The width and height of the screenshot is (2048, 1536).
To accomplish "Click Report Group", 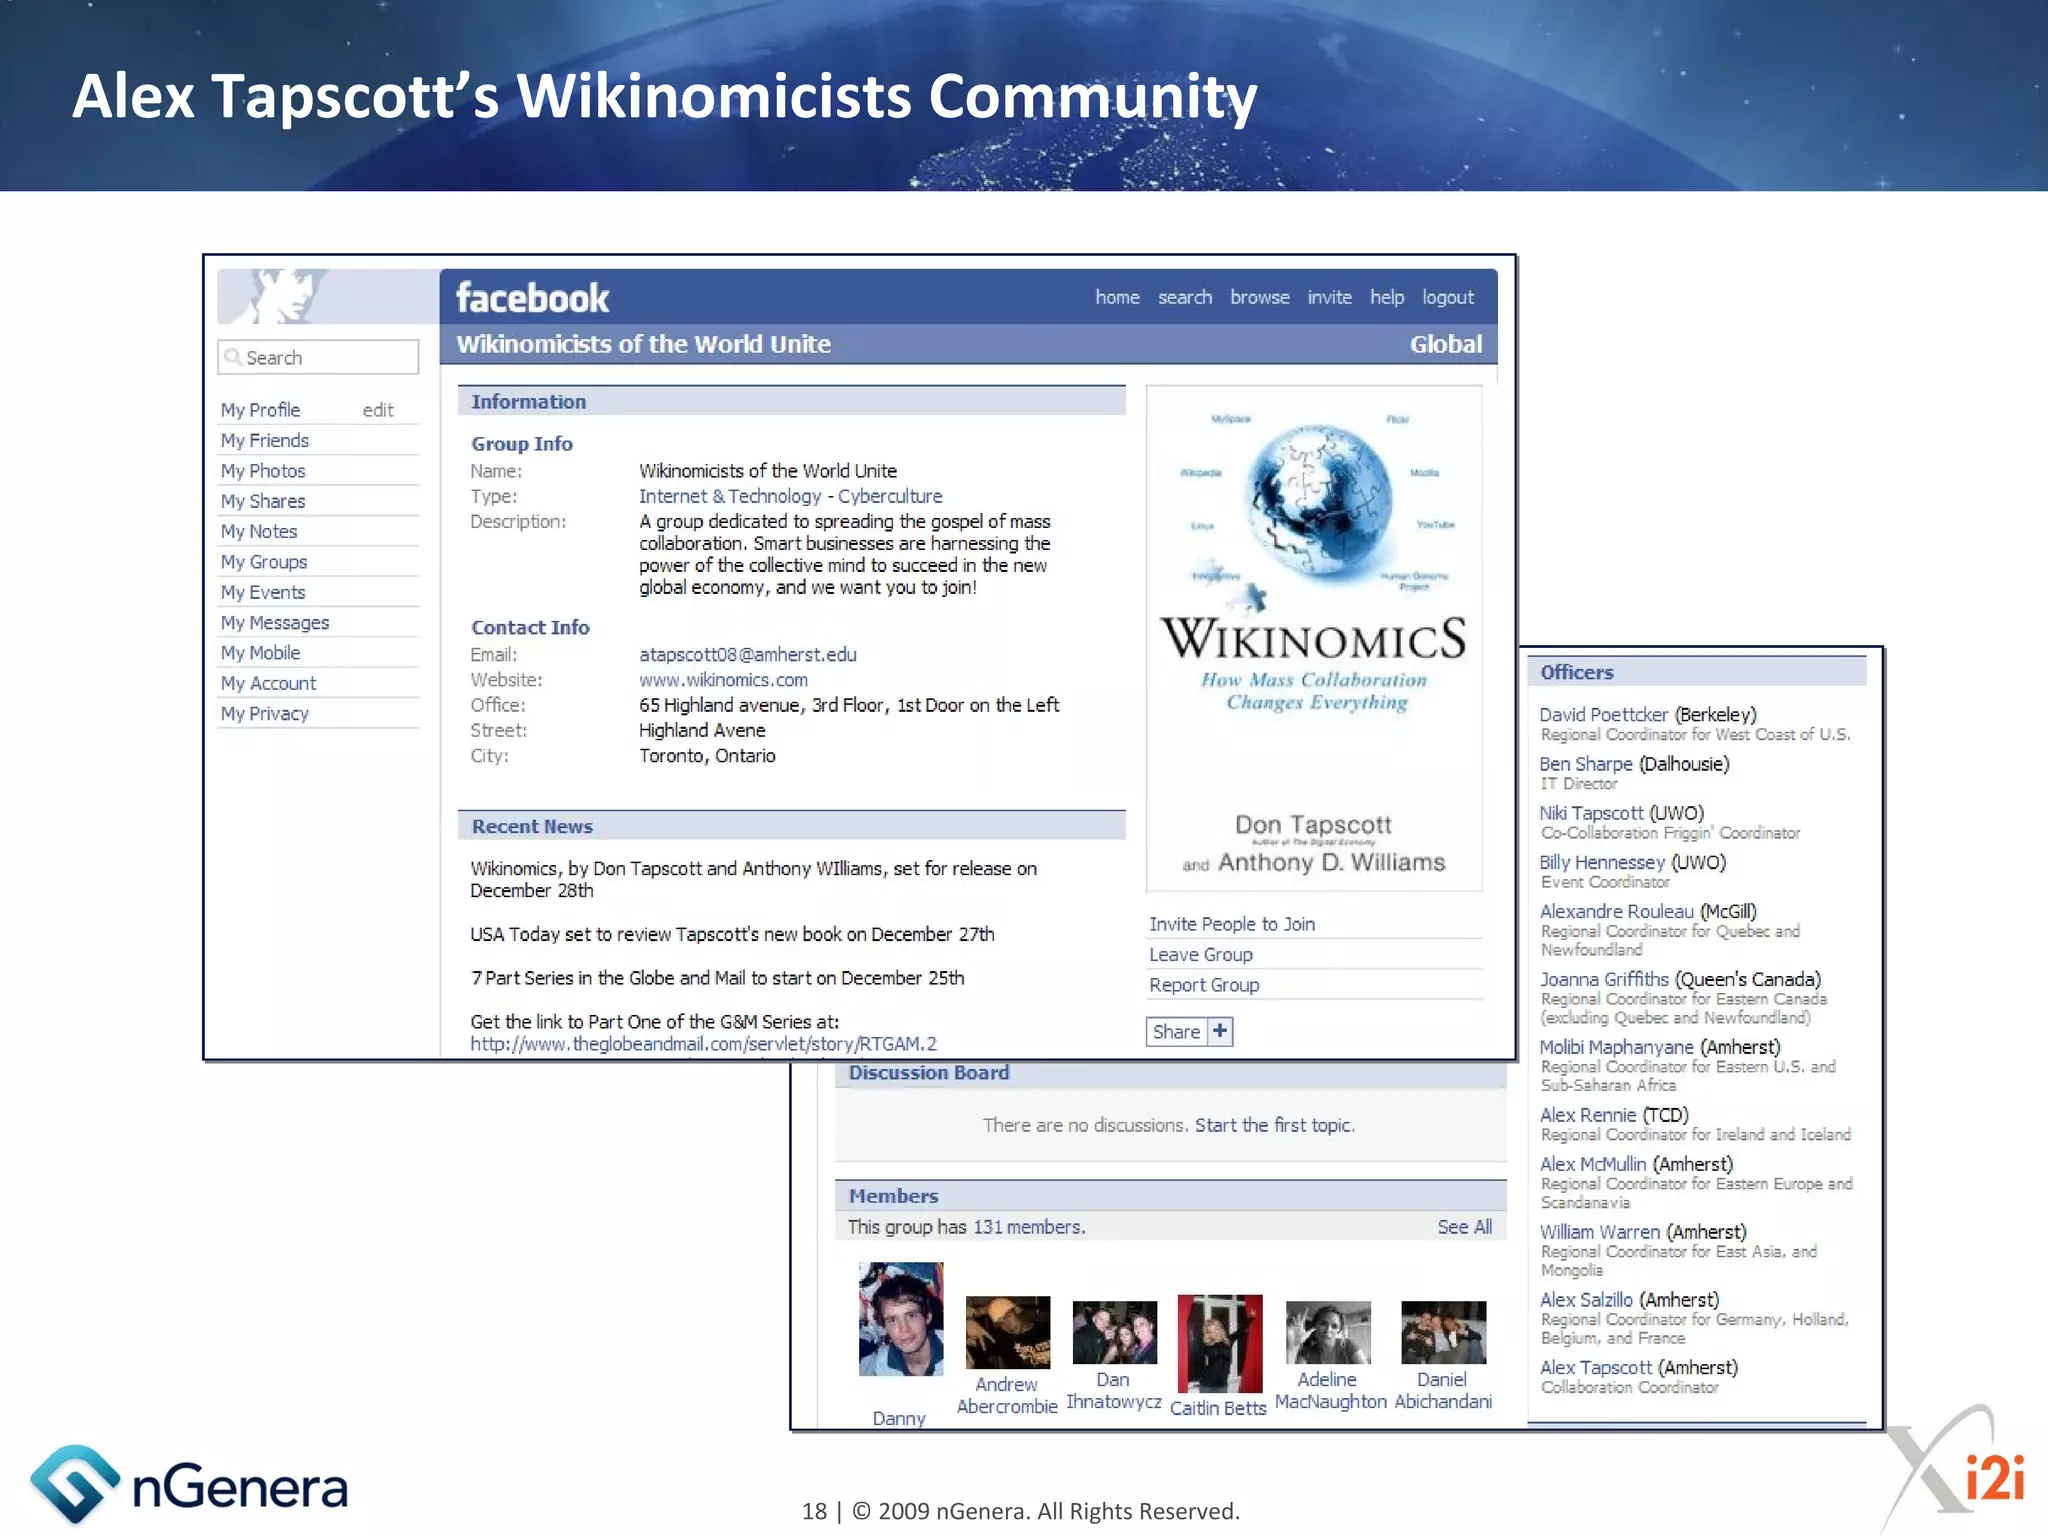I will click(1204, 985).
